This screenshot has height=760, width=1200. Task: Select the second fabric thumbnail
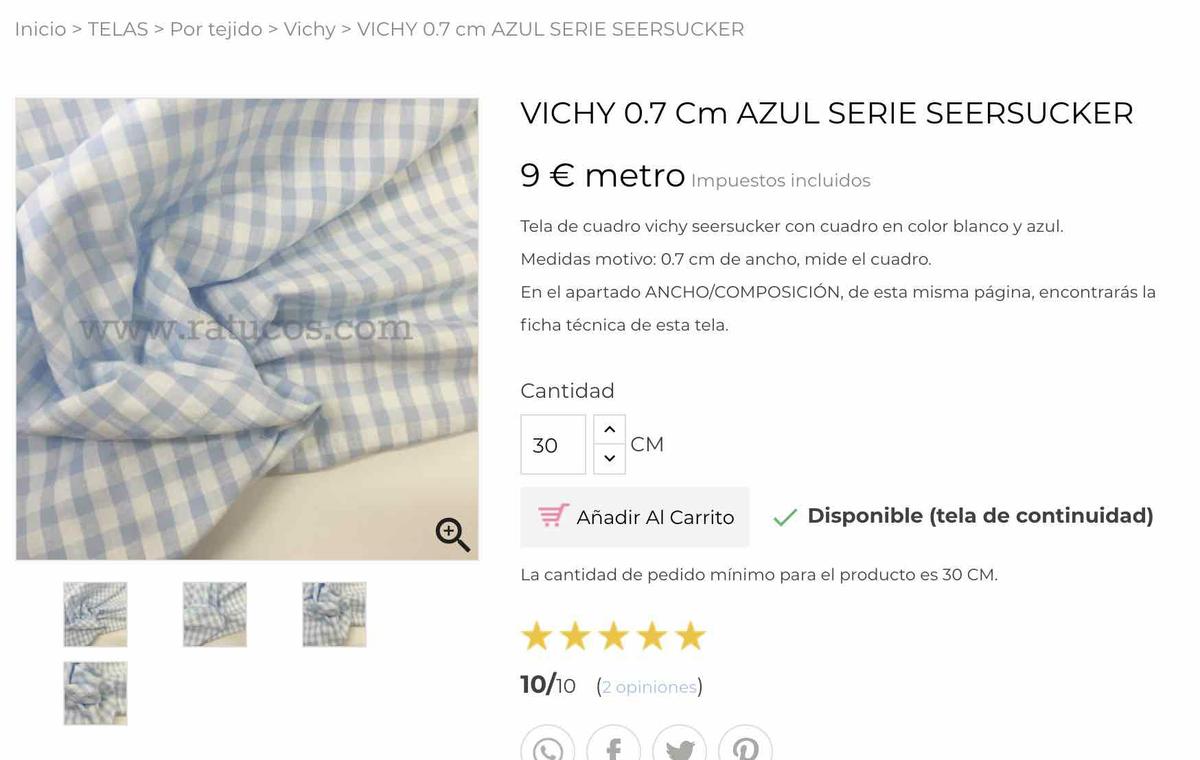215,614
